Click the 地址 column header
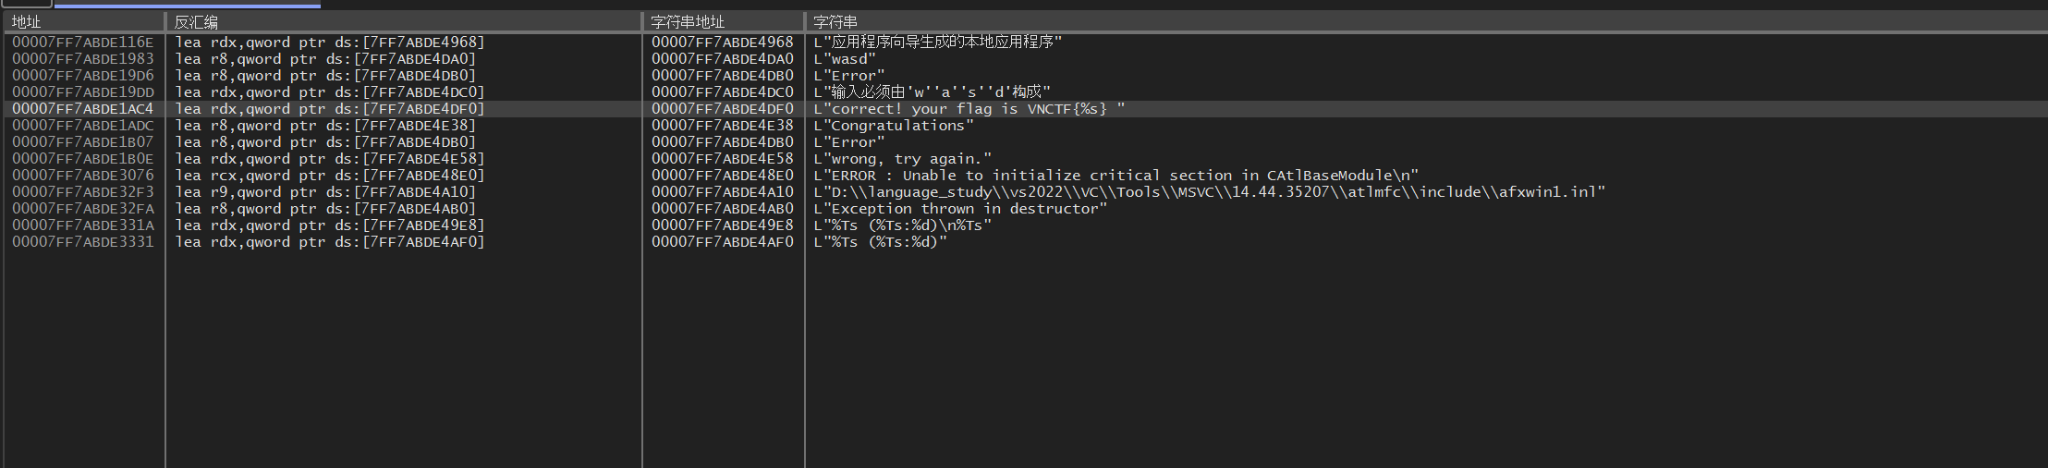The image size is (2048, 468). (x=27, y=22)
